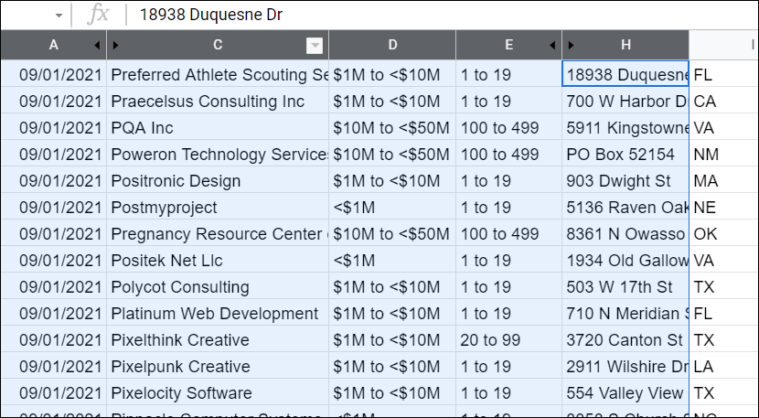Expand hidden column before column C
Viewport: 759px width, 418px height.
tap(115, 45)
